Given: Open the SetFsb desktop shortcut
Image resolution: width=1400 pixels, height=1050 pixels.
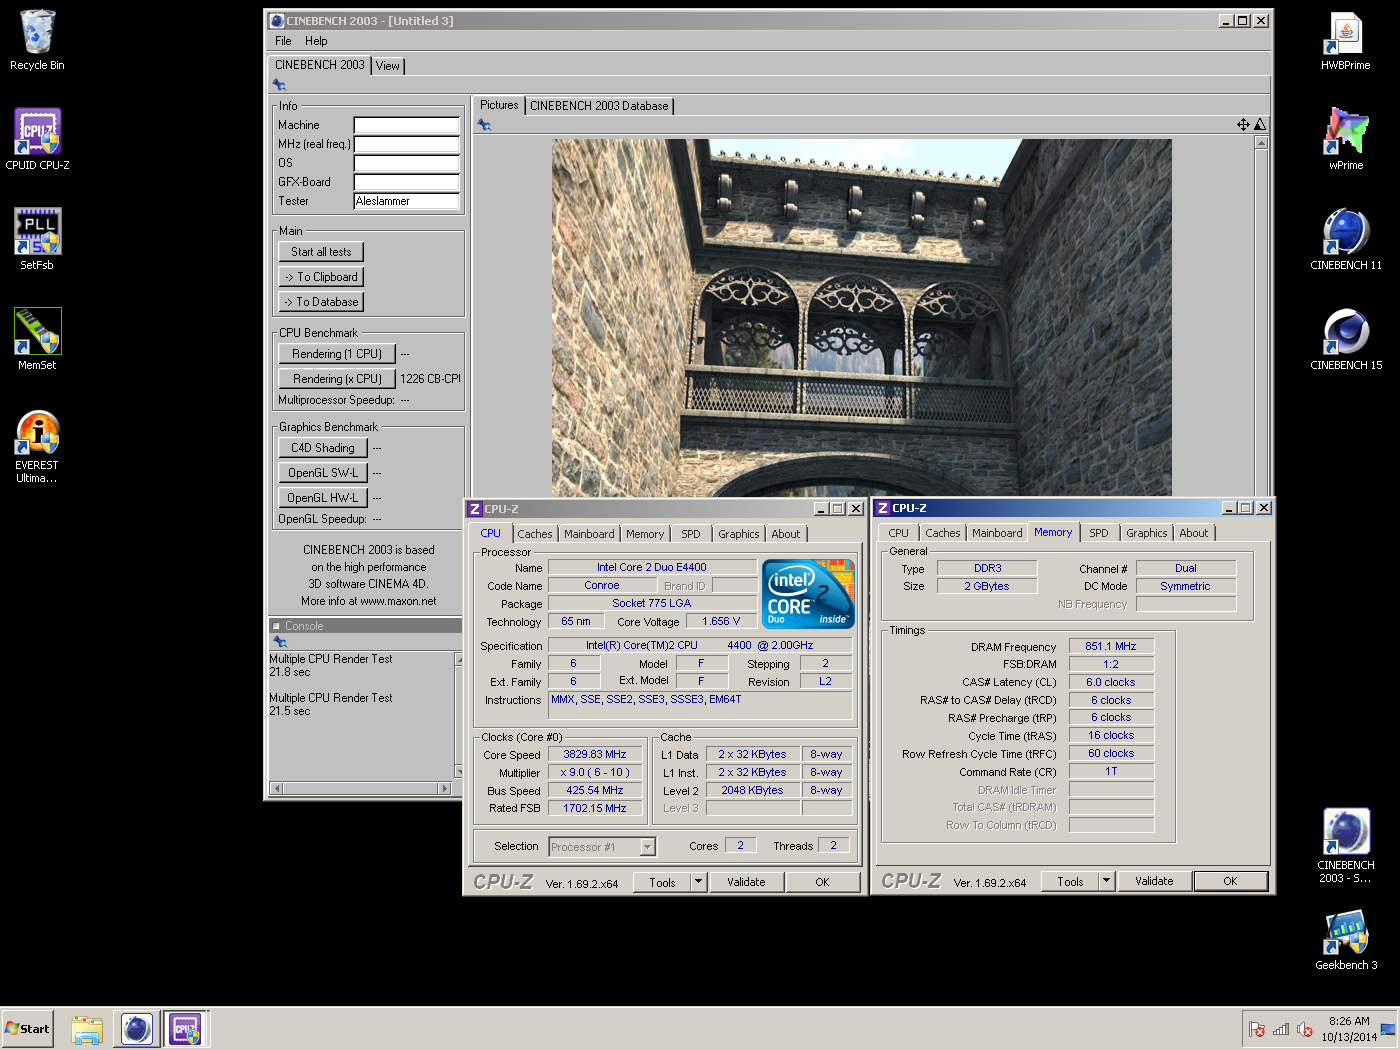Looking at the screenshot, I should 37,239.
